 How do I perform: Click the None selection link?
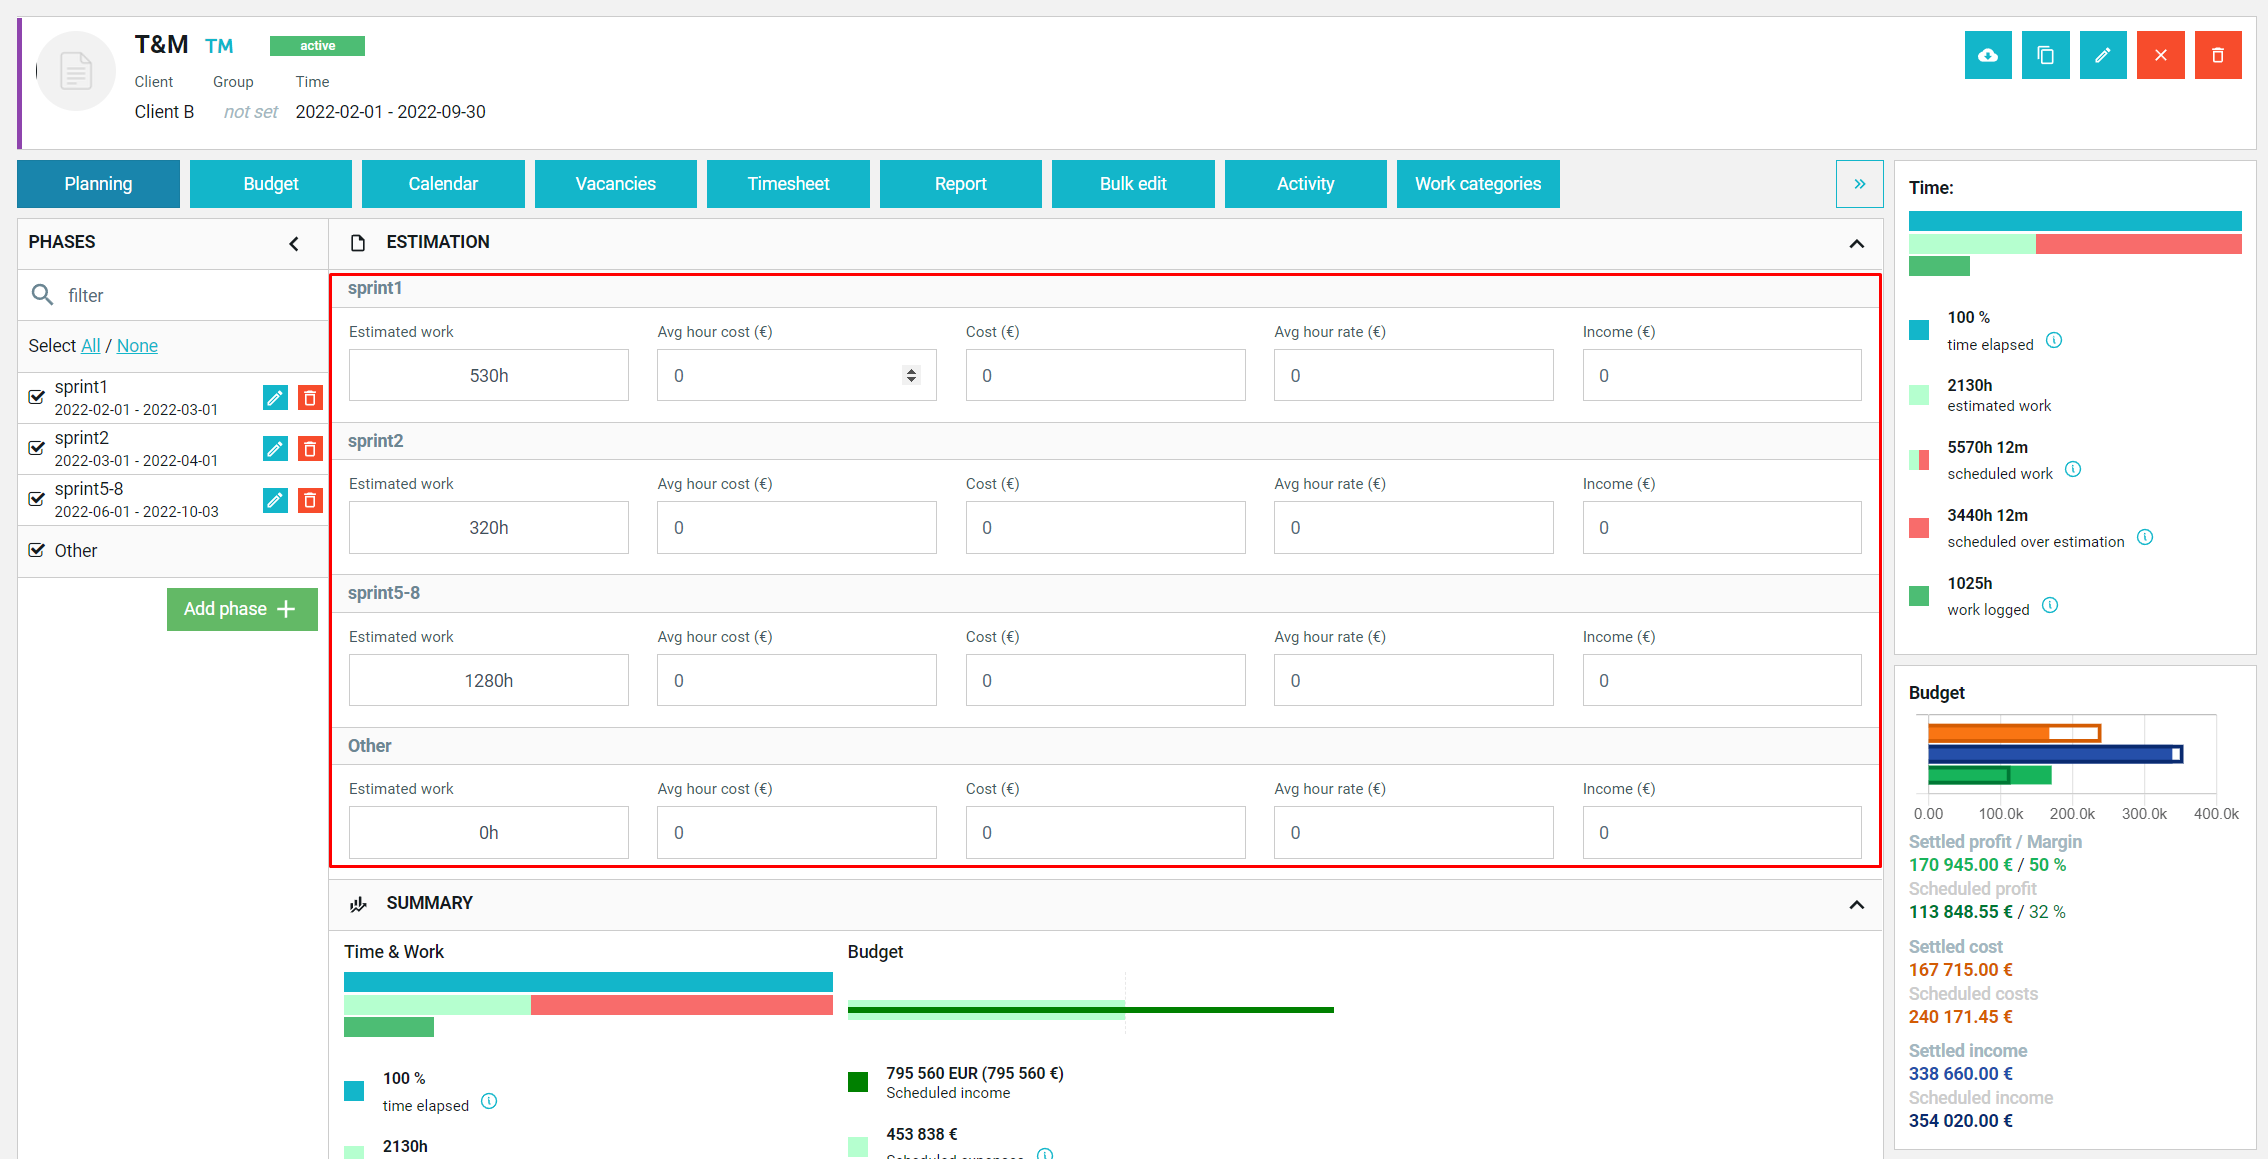pyautogui.click(x=137, y=346)
